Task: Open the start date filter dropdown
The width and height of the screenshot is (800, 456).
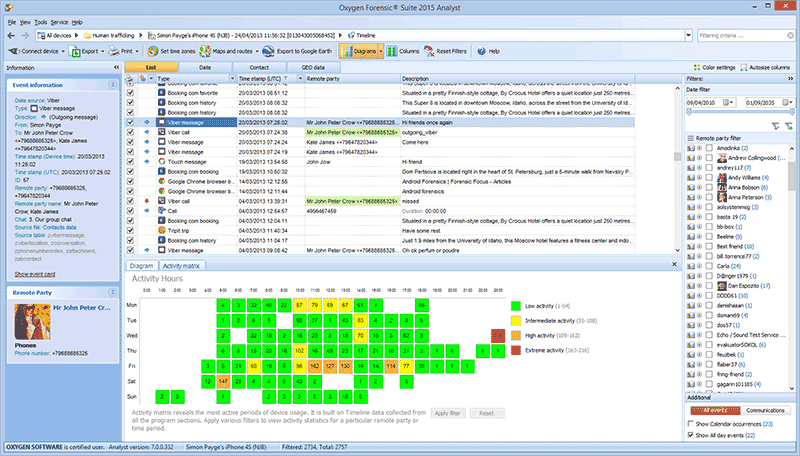Action: [729, 103]
